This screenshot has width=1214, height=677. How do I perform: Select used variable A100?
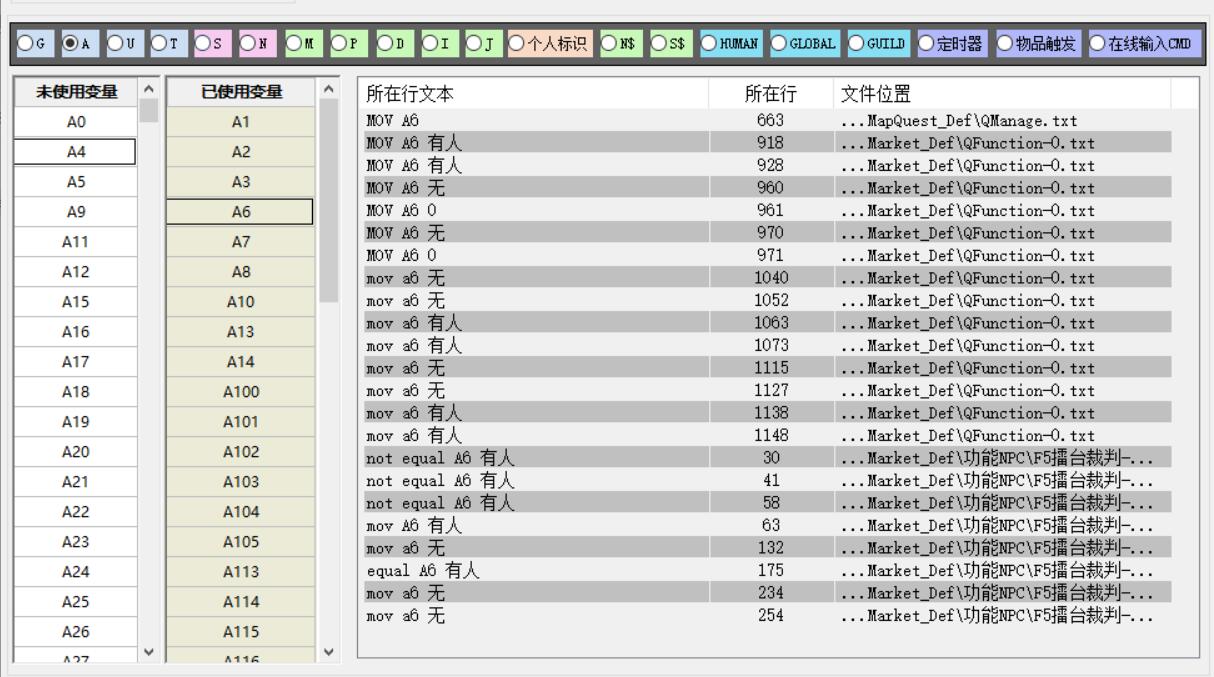239,392
